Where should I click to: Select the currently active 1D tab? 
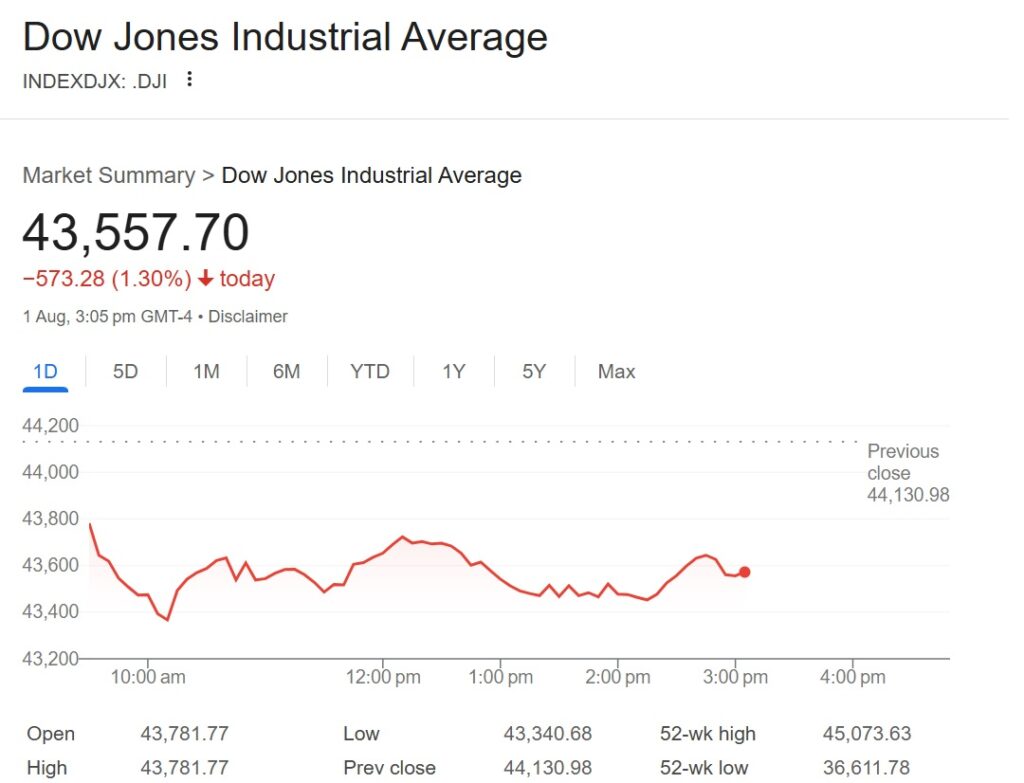44,371
